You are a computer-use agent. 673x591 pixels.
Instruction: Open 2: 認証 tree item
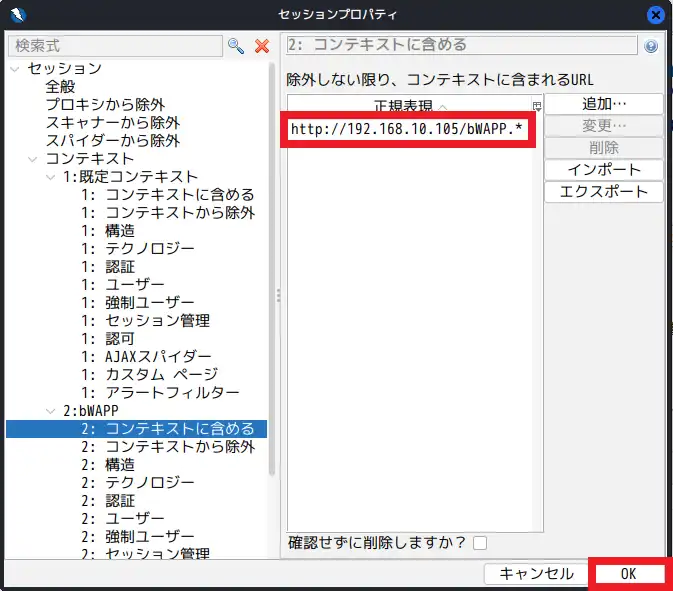point(108,501)
